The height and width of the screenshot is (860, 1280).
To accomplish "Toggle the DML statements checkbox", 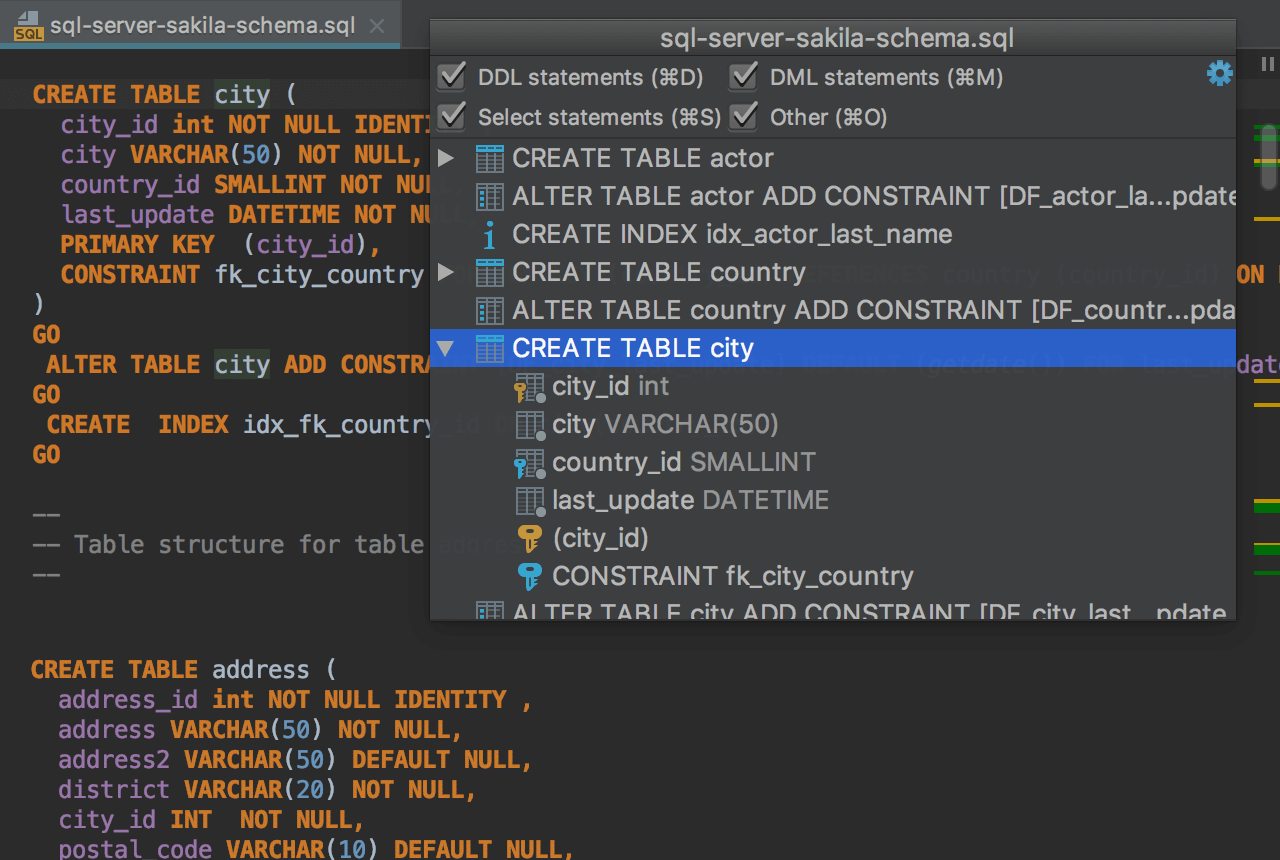I will (743, 77).
